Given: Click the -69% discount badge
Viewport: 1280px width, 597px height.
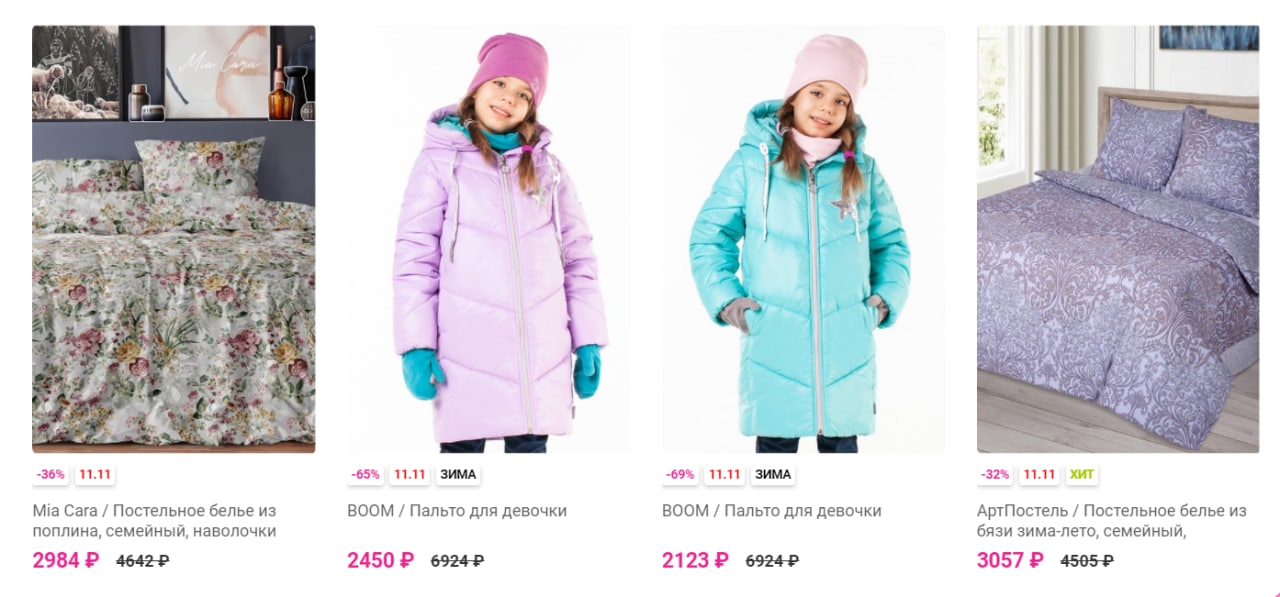Looking at the screenshot, I should [x=680, y=475].
